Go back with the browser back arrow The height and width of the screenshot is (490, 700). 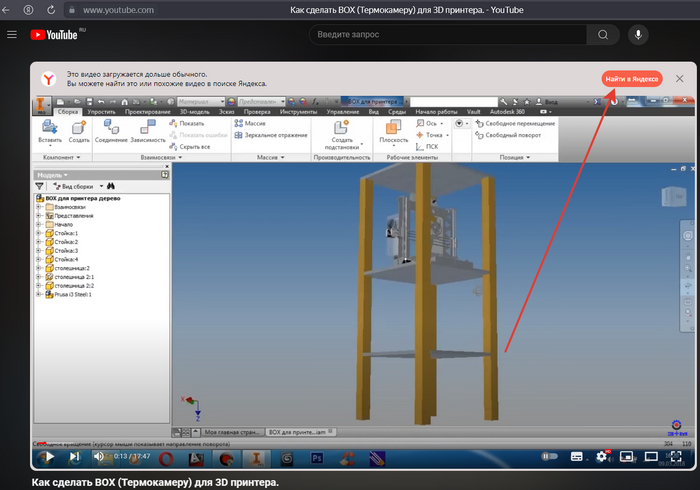(6, 10)
